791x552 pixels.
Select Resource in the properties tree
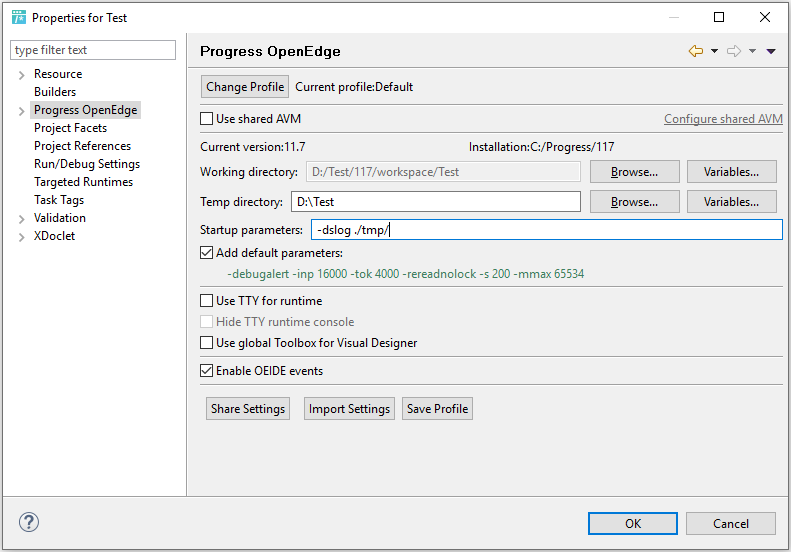pyautogui.click(x=58, y=74)
